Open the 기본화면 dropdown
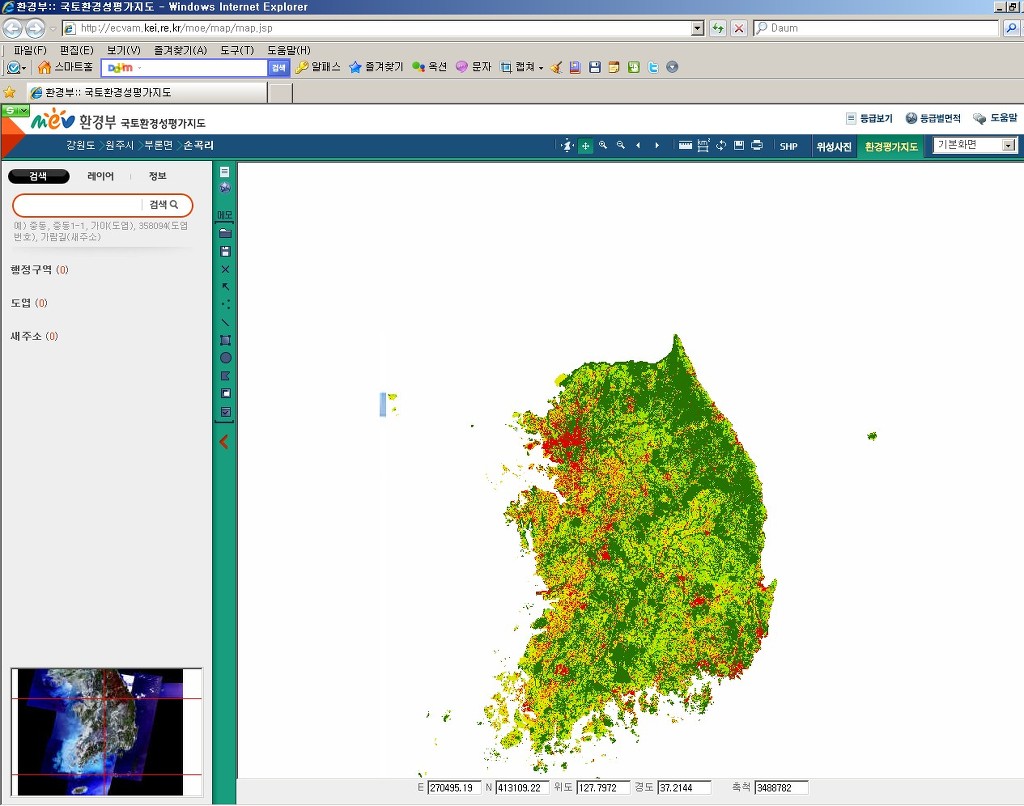 point(1008,145)
